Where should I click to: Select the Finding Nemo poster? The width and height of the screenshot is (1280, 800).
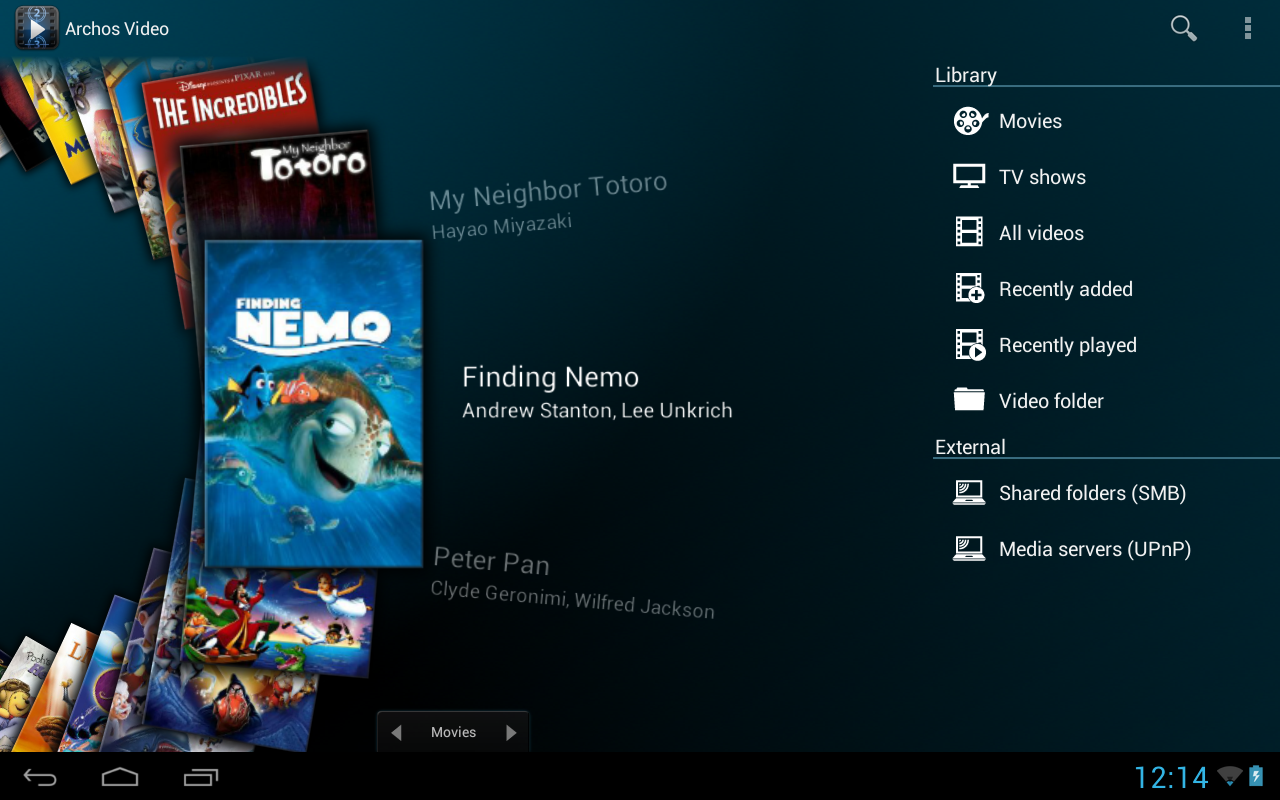313,405
